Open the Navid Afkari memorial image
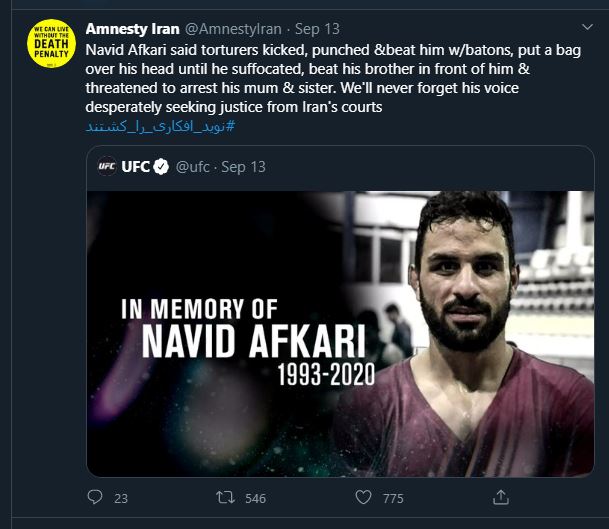 point(340,330)
